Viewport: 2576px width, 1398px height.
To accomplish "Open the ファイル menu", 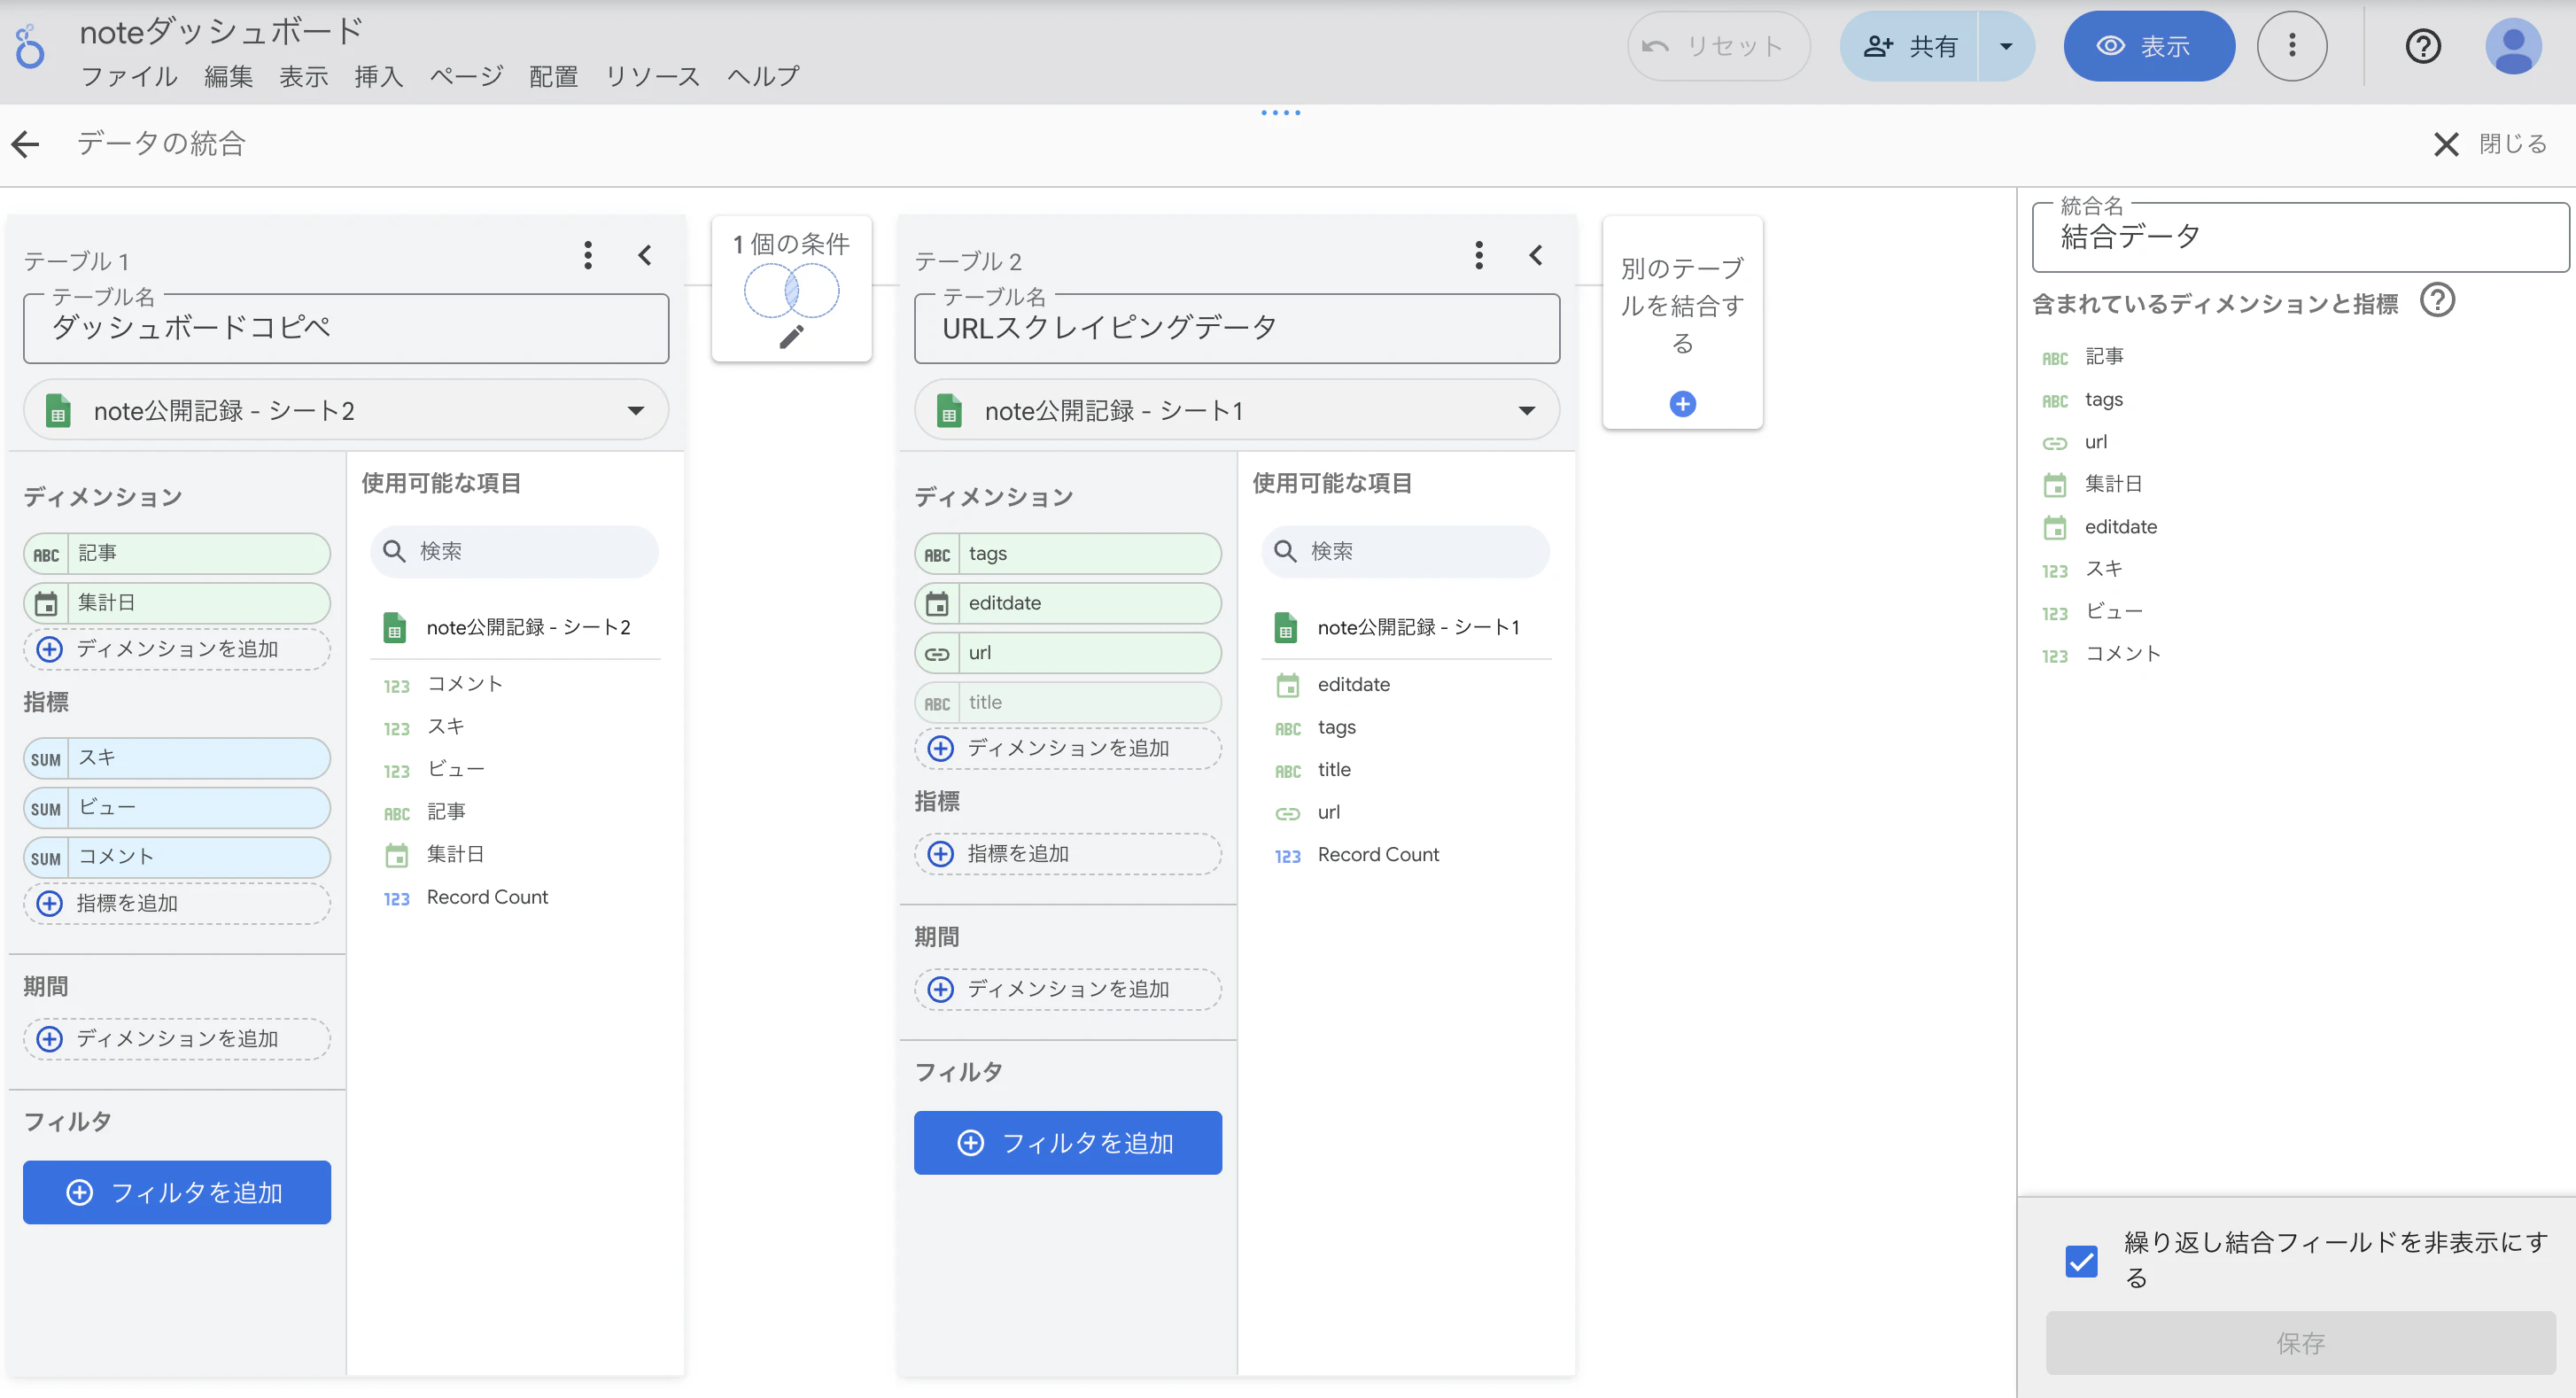I will 129,76.
